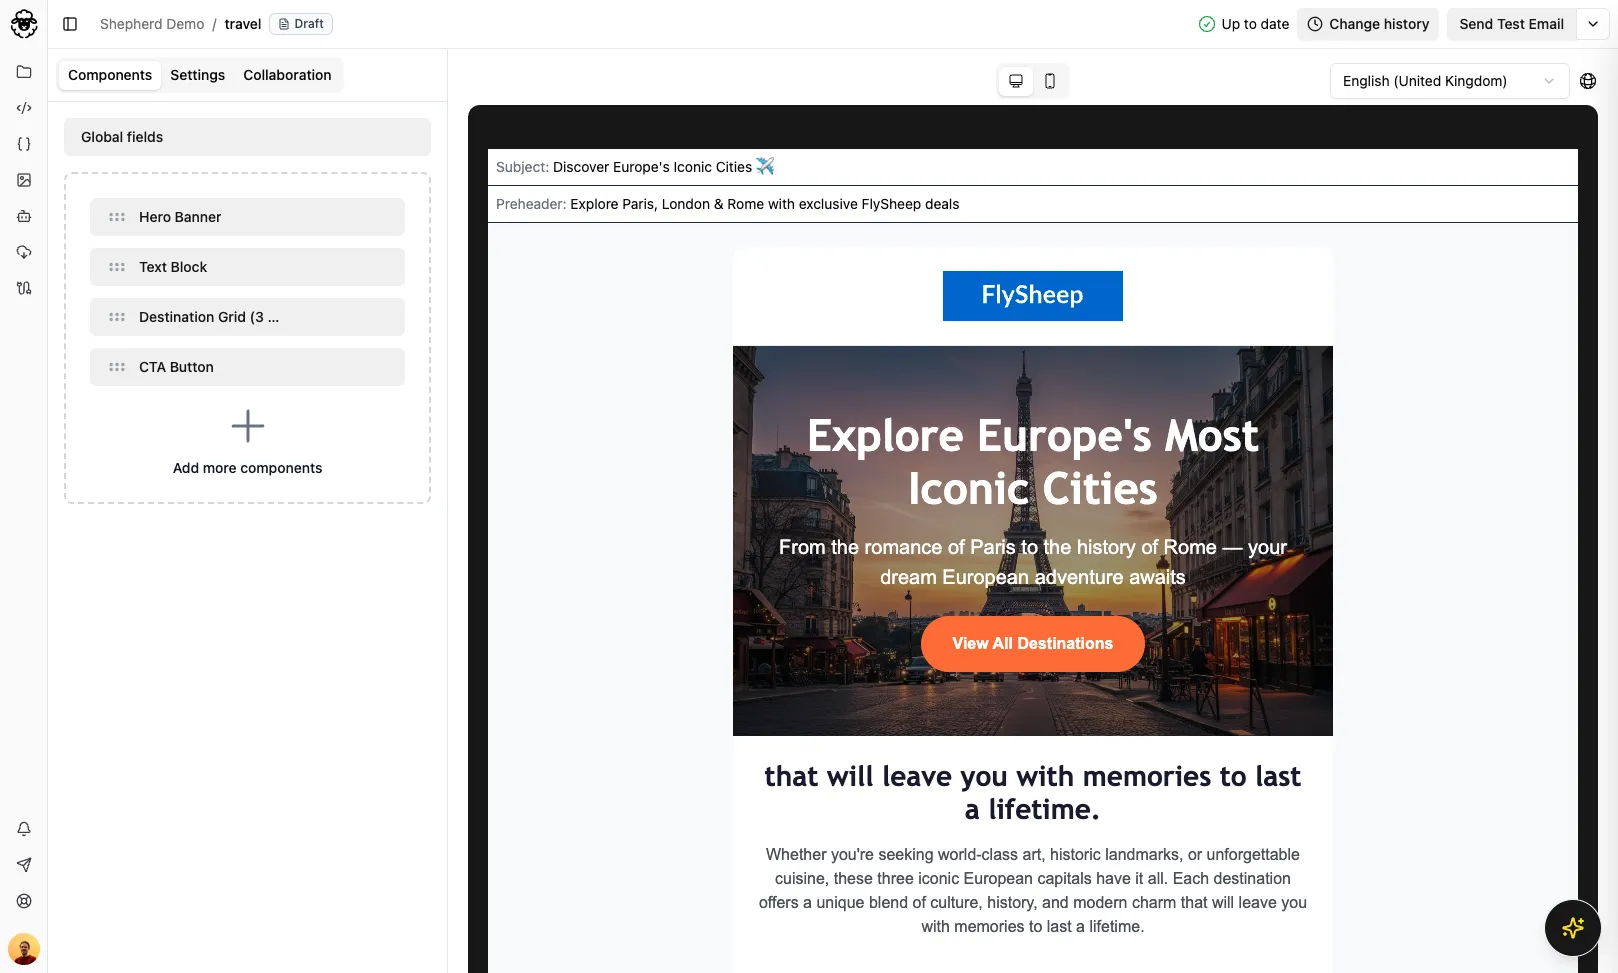Switch to the Settings tab

click(197, 74)
